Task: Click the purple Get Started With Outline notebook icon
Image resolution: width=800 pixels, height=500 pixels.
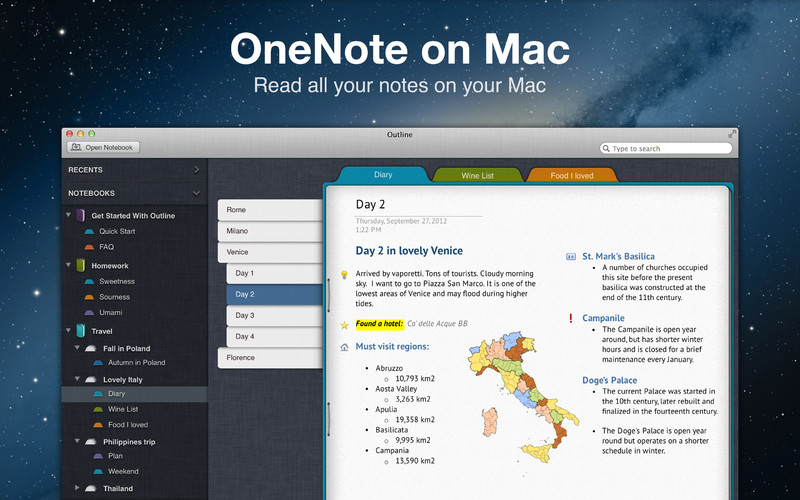Action: coord(81,215)
